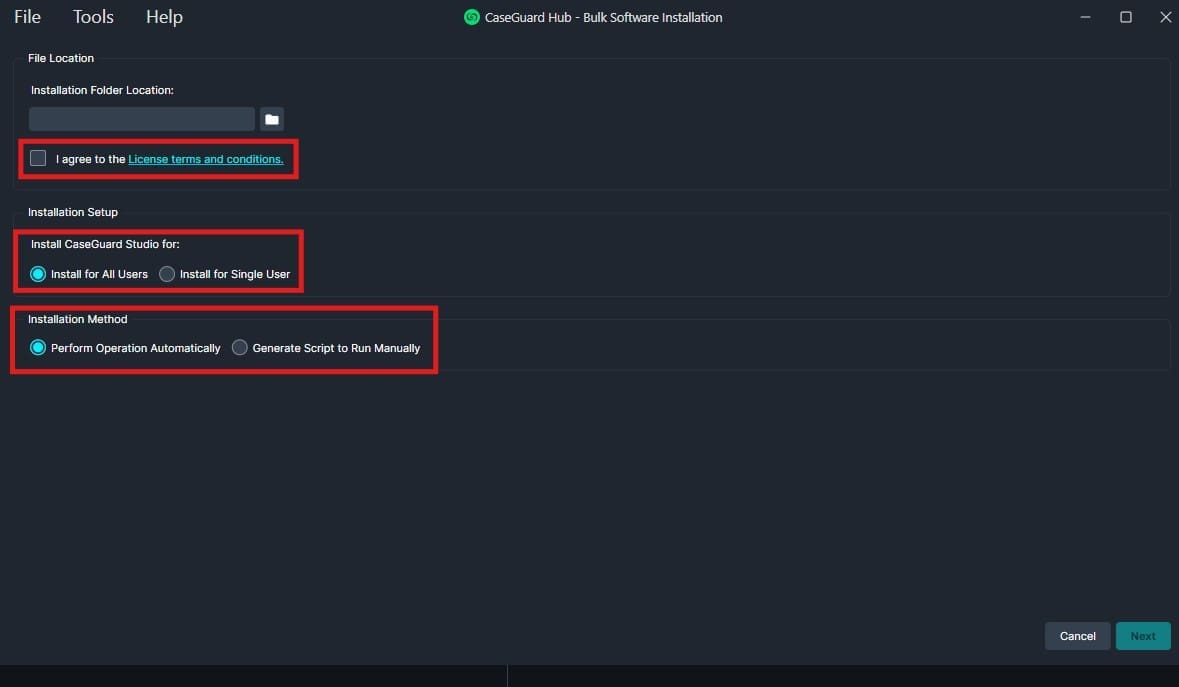Close the Bulk Software Installation window

click(1165, 17)
